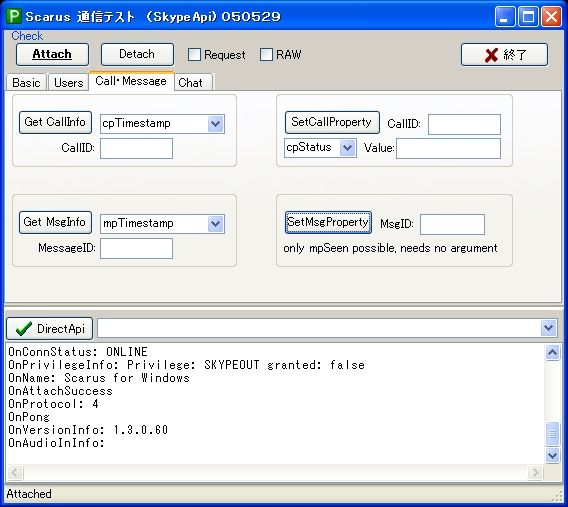
Task: Click the log scrollbar down arrow
Action: click(x=552, y=455)
